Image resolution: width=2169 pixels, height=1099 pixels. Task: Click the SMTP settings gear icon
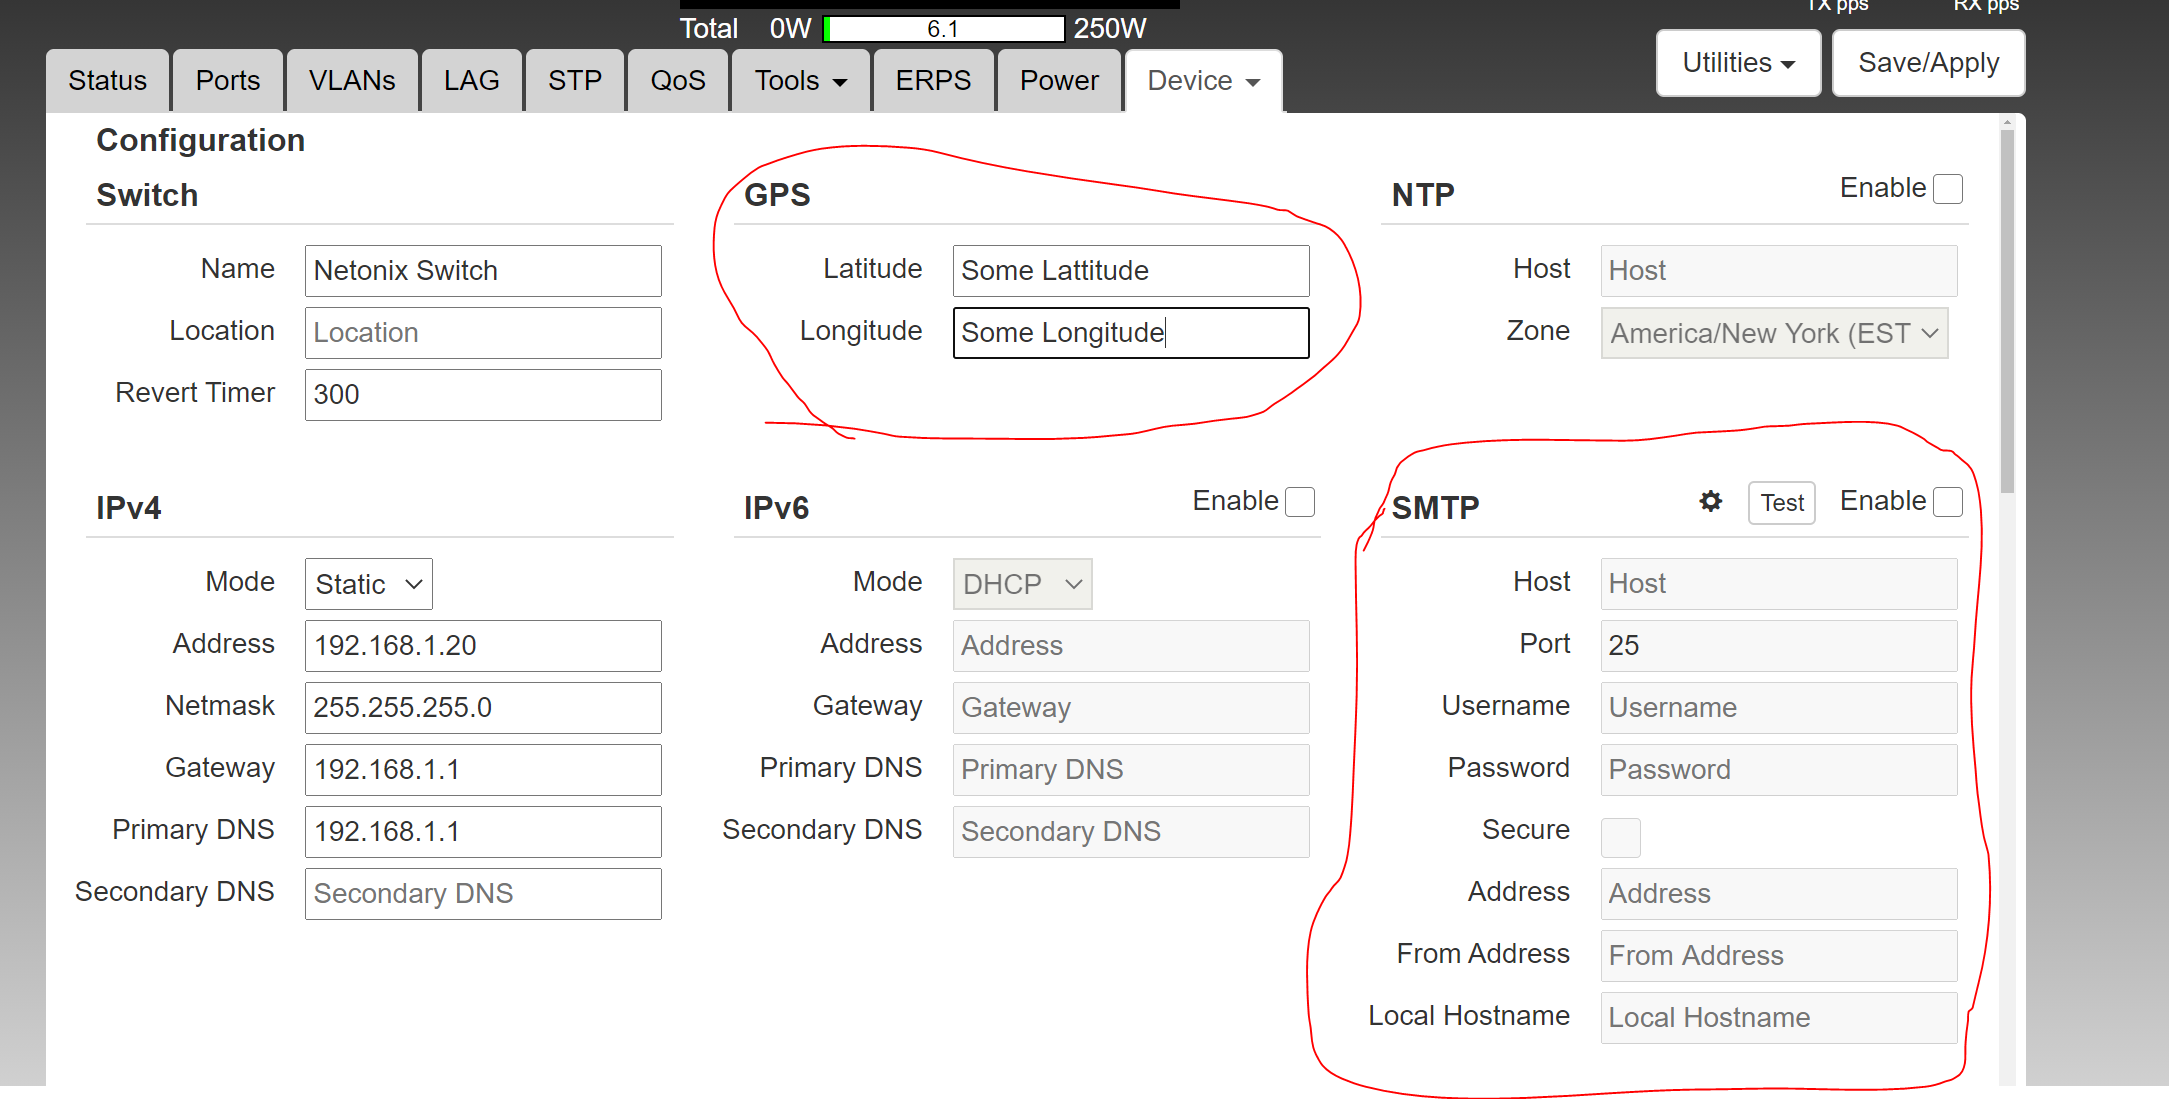tap(1710, 501)
